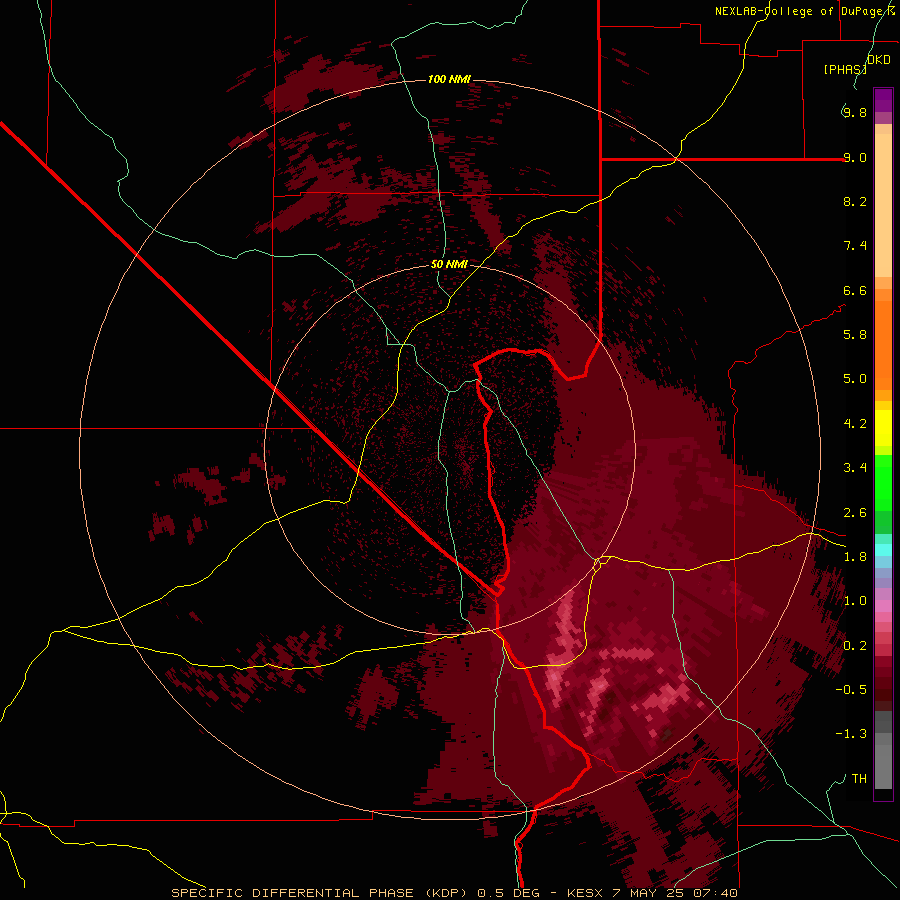Screen dimensions: 900x900
Task: Click the cyan swatch on the color bar
Action: 883,550
